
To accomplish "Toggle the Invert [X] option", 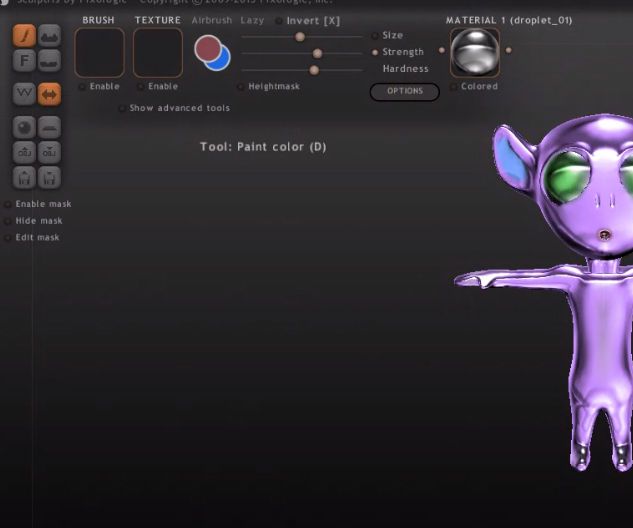I will click(279, 21).
